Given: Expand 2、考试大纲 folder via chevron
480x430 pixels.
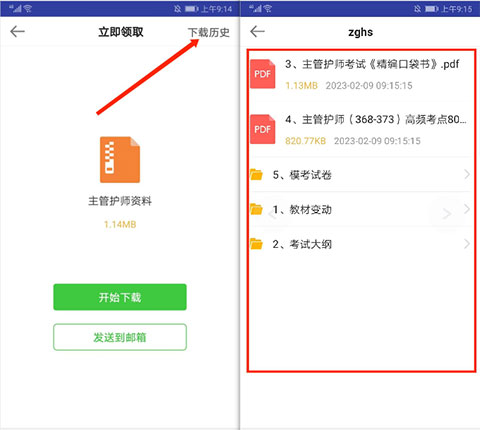Looking at the screenshot, I should point(467,244).
